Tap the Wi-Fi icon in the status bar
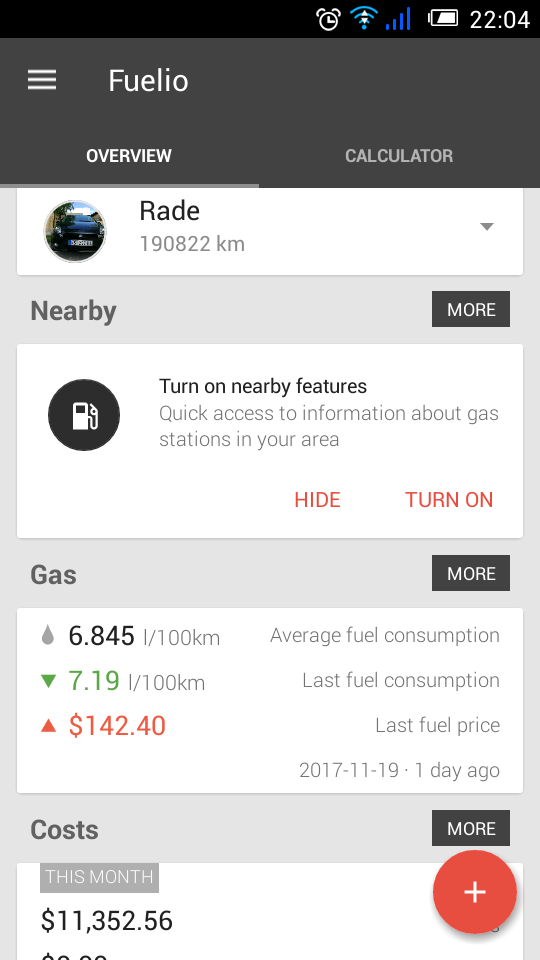 coord(364,19)
